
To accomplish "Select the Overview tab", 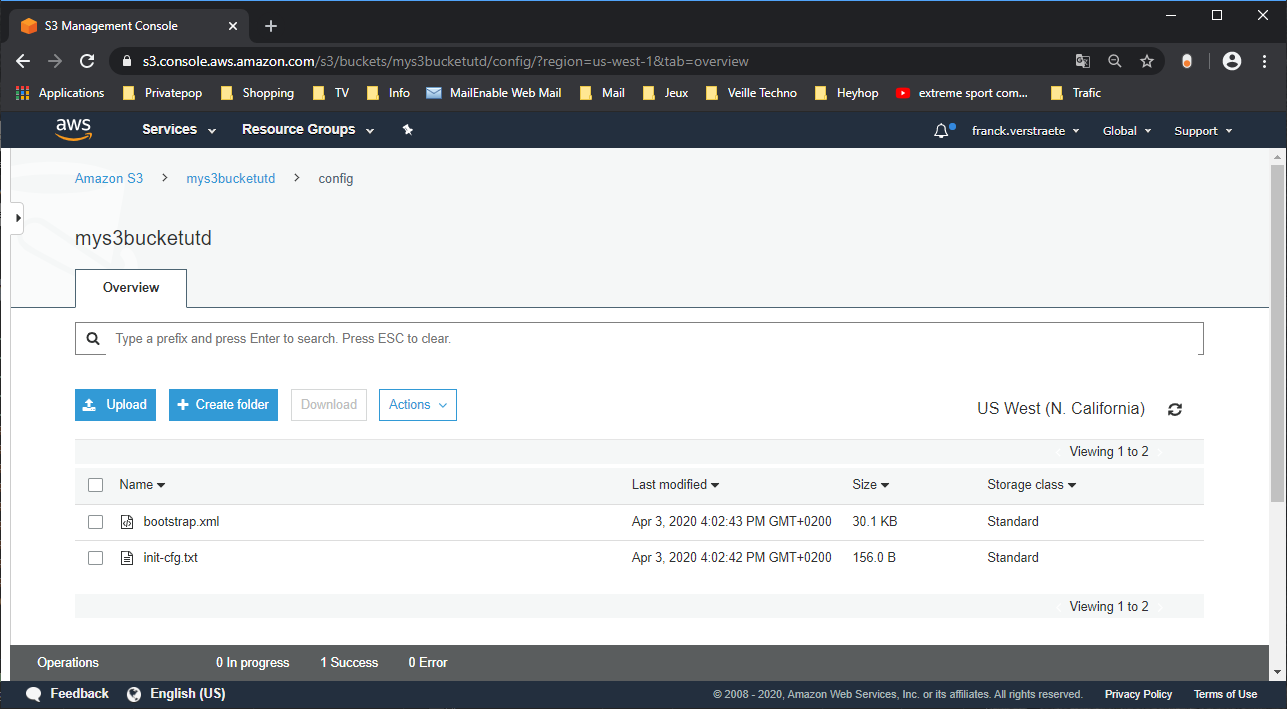I will [131, 288].
